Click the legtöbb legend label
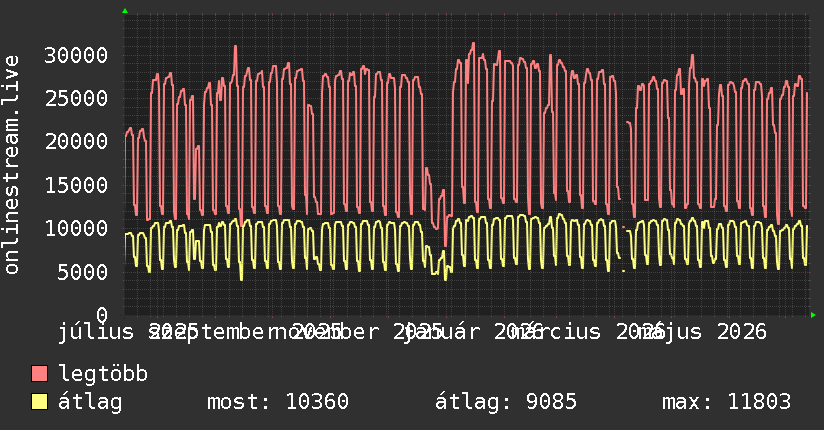 (x=103, y=373)
